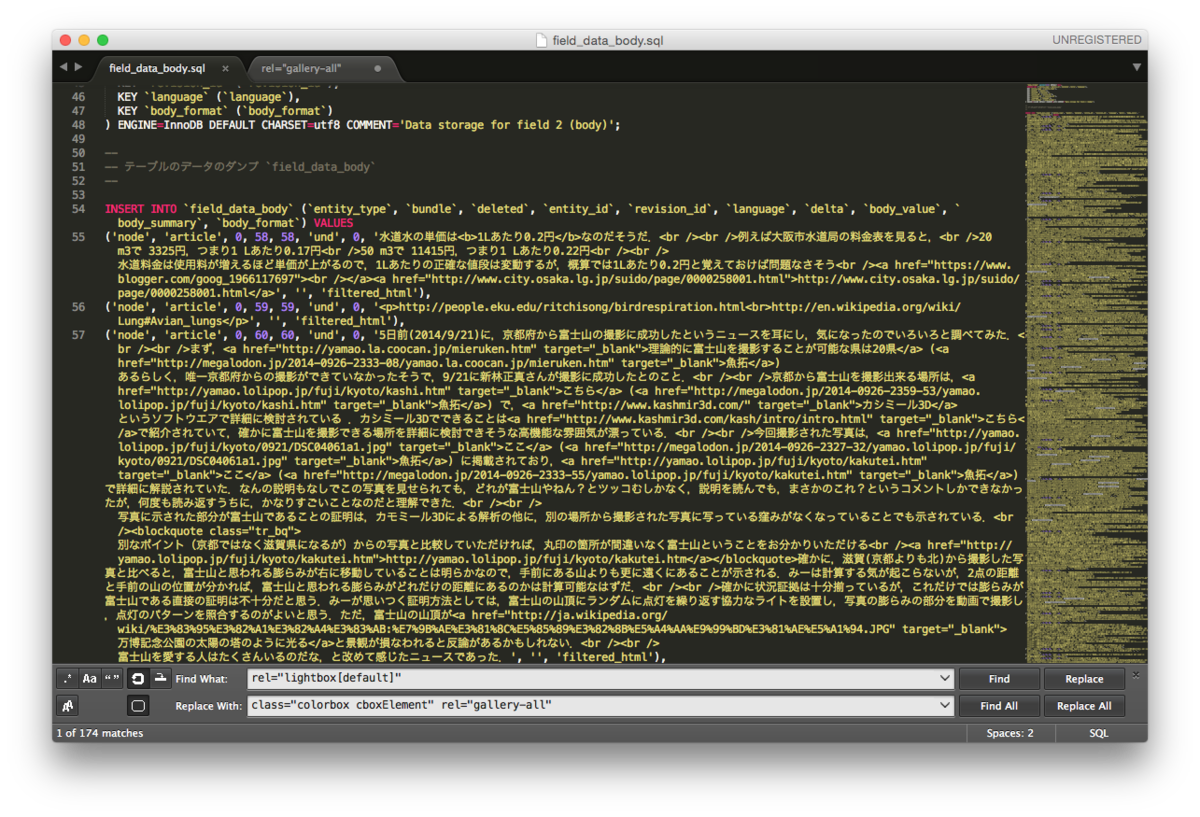Toggle the in-selection search option

[x=160, y=679]
